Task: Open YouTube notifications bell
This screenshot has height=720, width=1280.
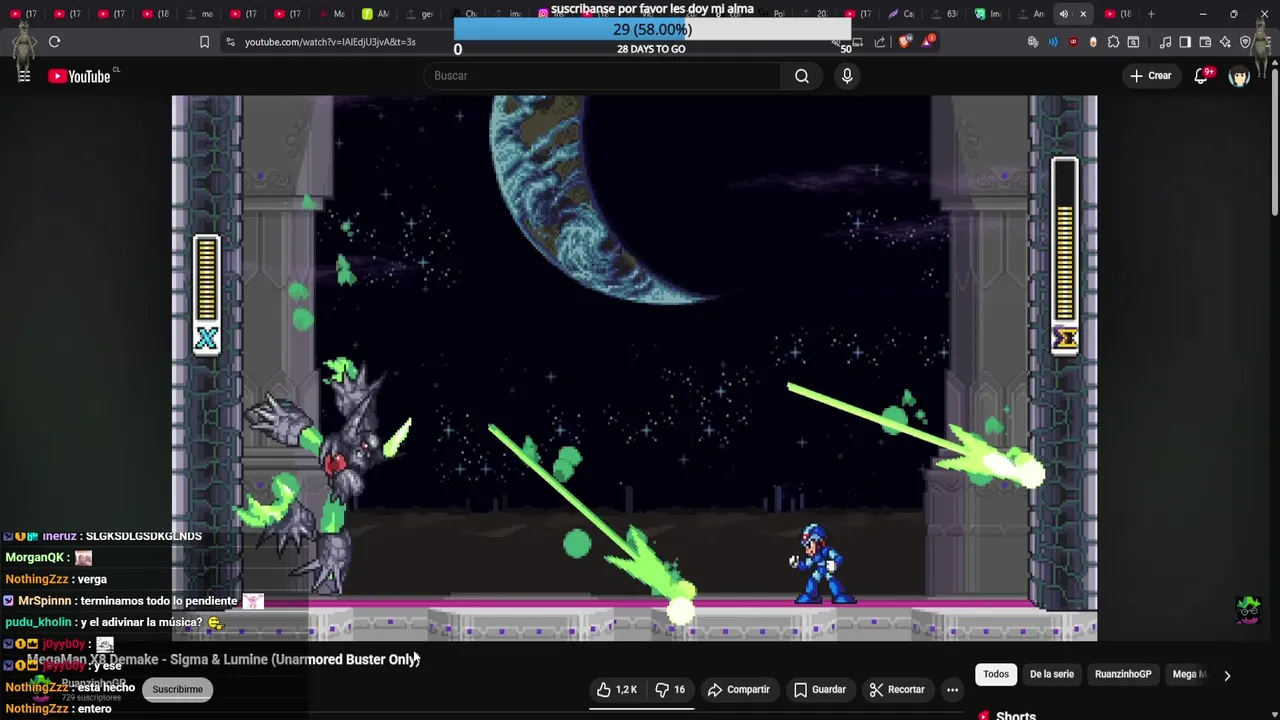Action: (x=1202, y=76)
